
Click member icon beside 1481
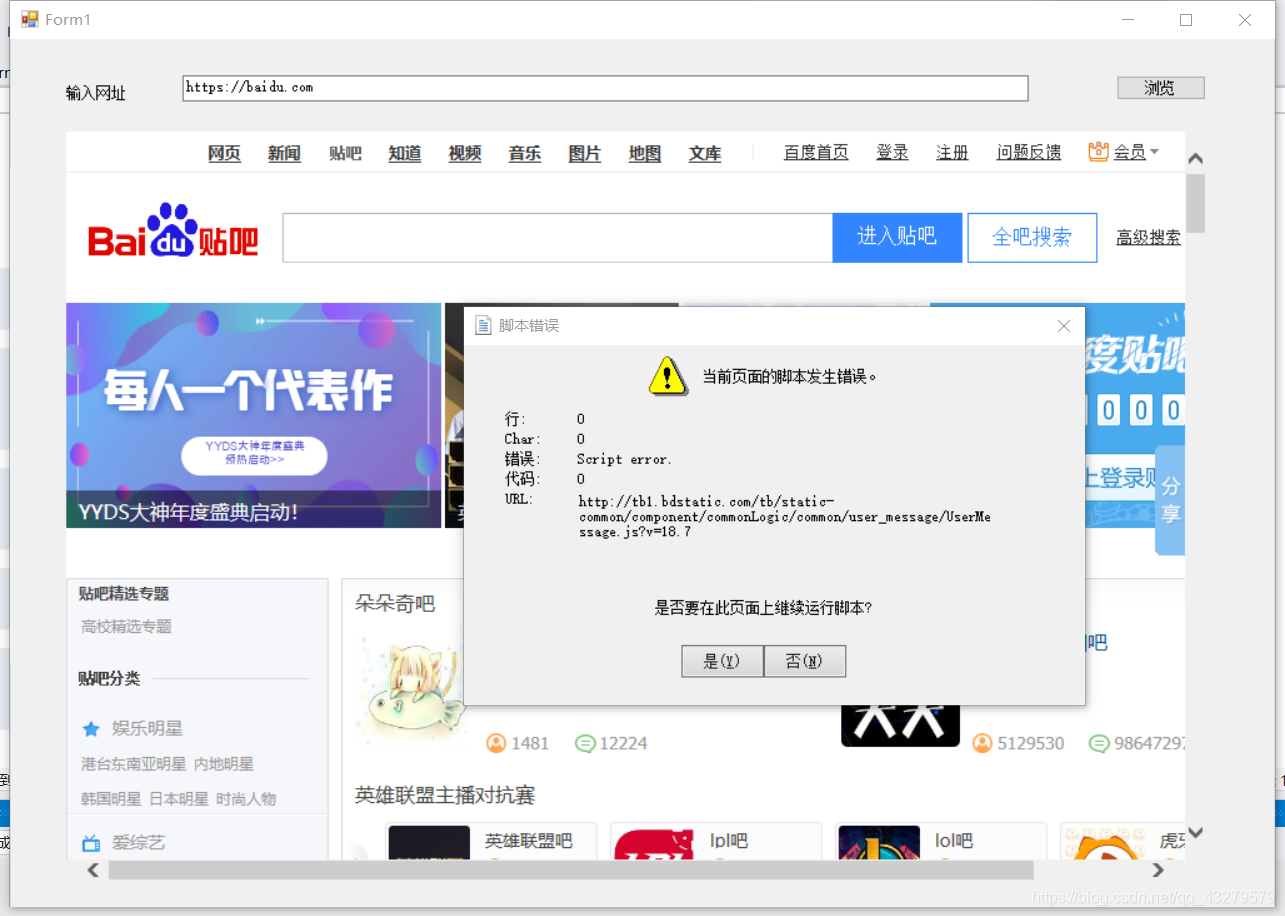pos(496,743)
